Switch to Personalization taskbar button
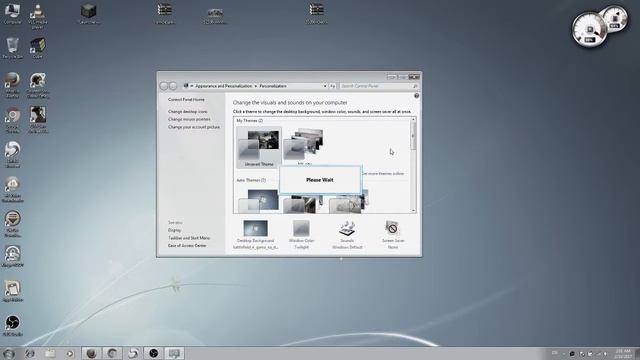The height and width of the screenshot is (360, 640). [174, 353]
